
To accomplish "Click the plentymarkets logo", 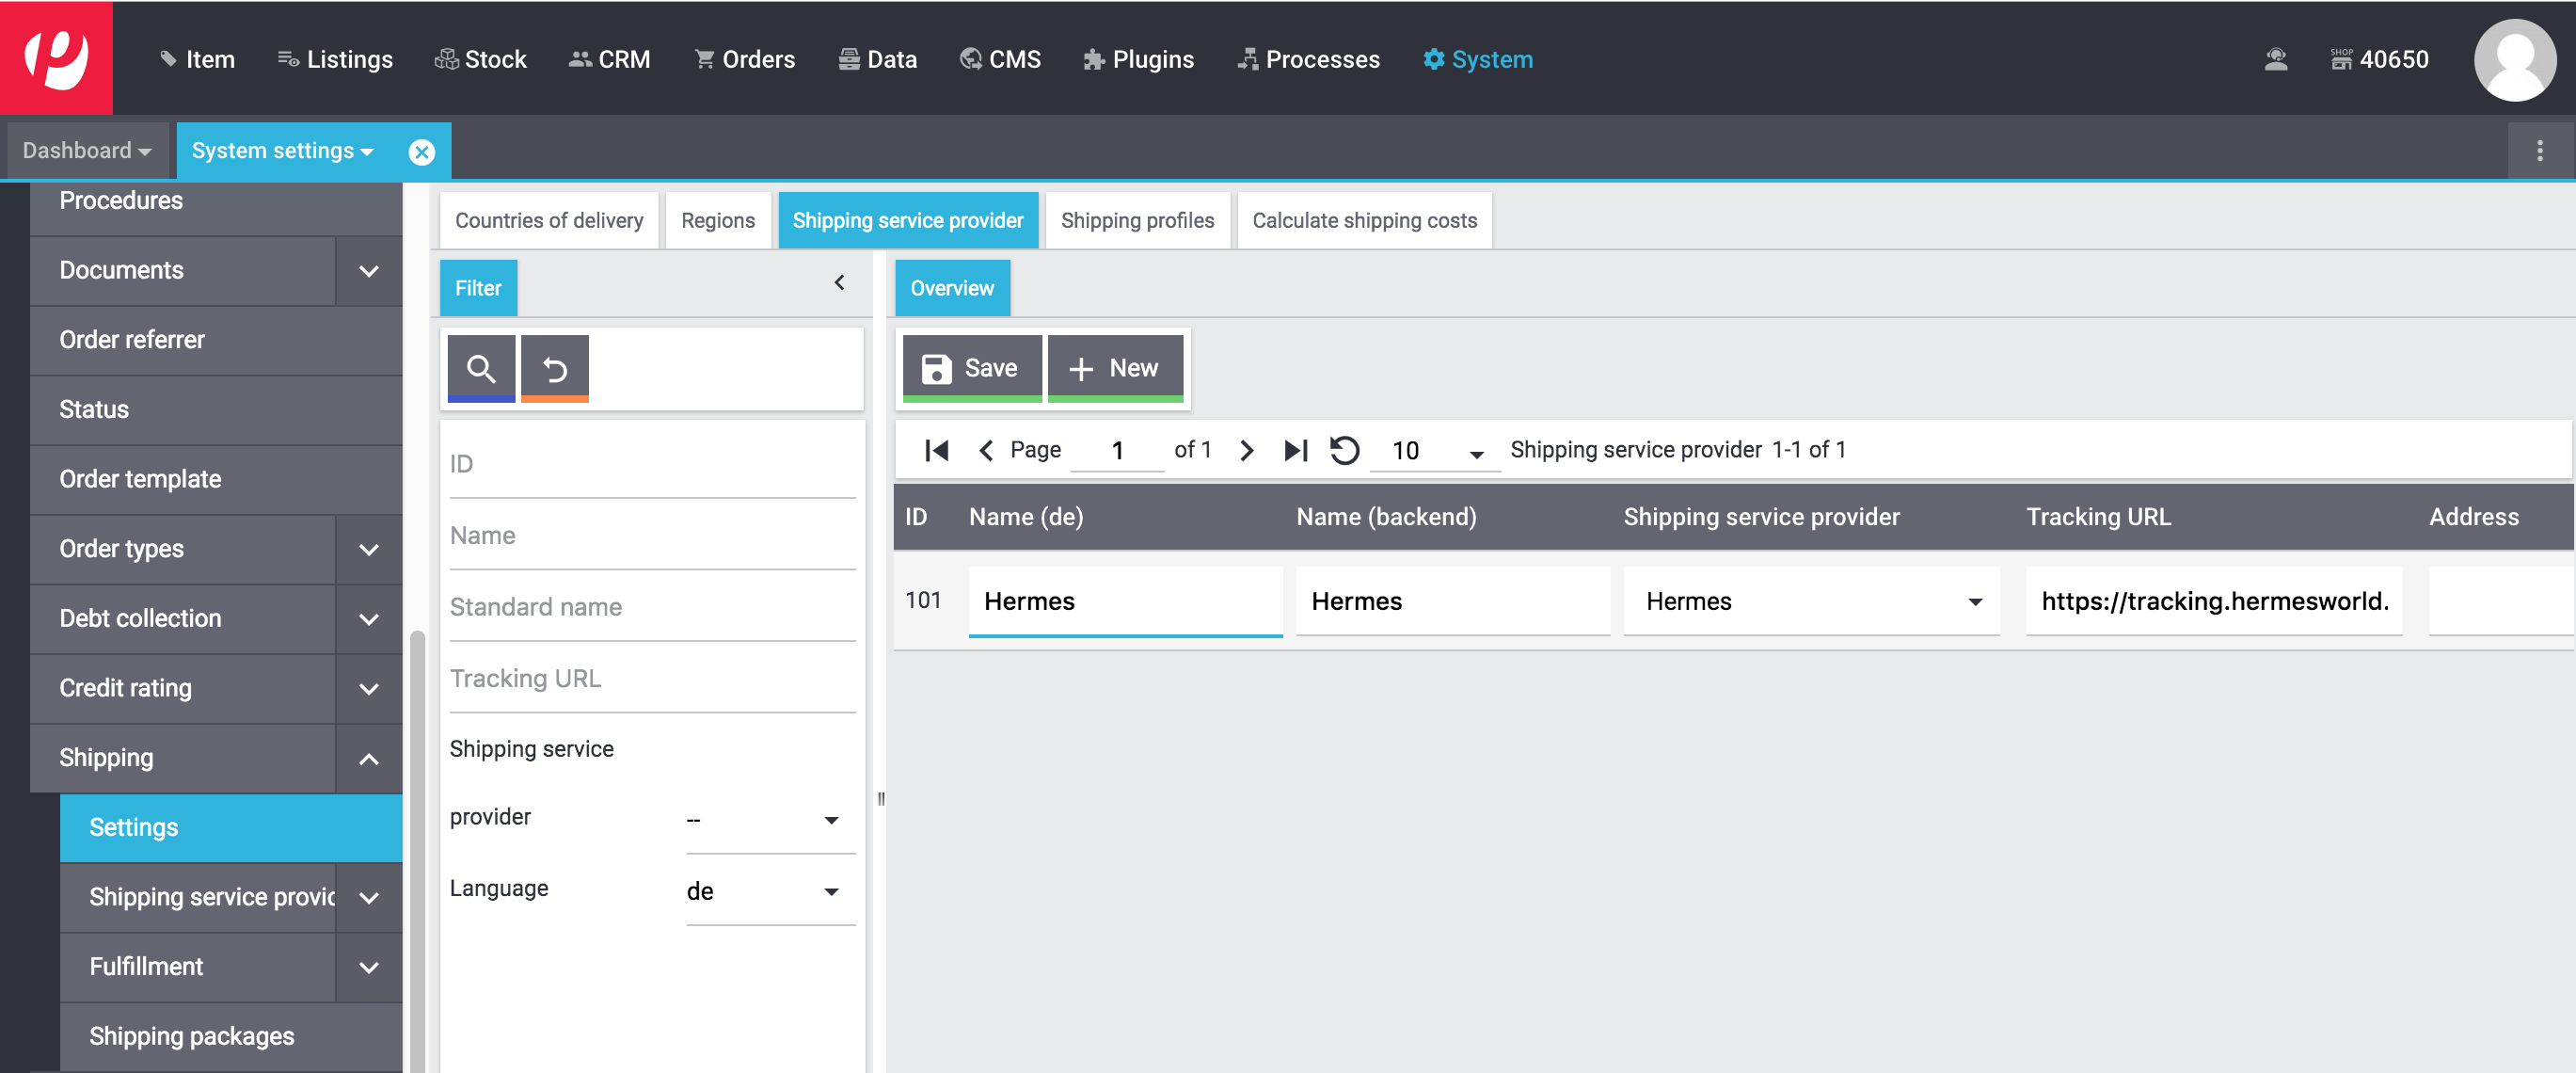I will click(56, 58).
